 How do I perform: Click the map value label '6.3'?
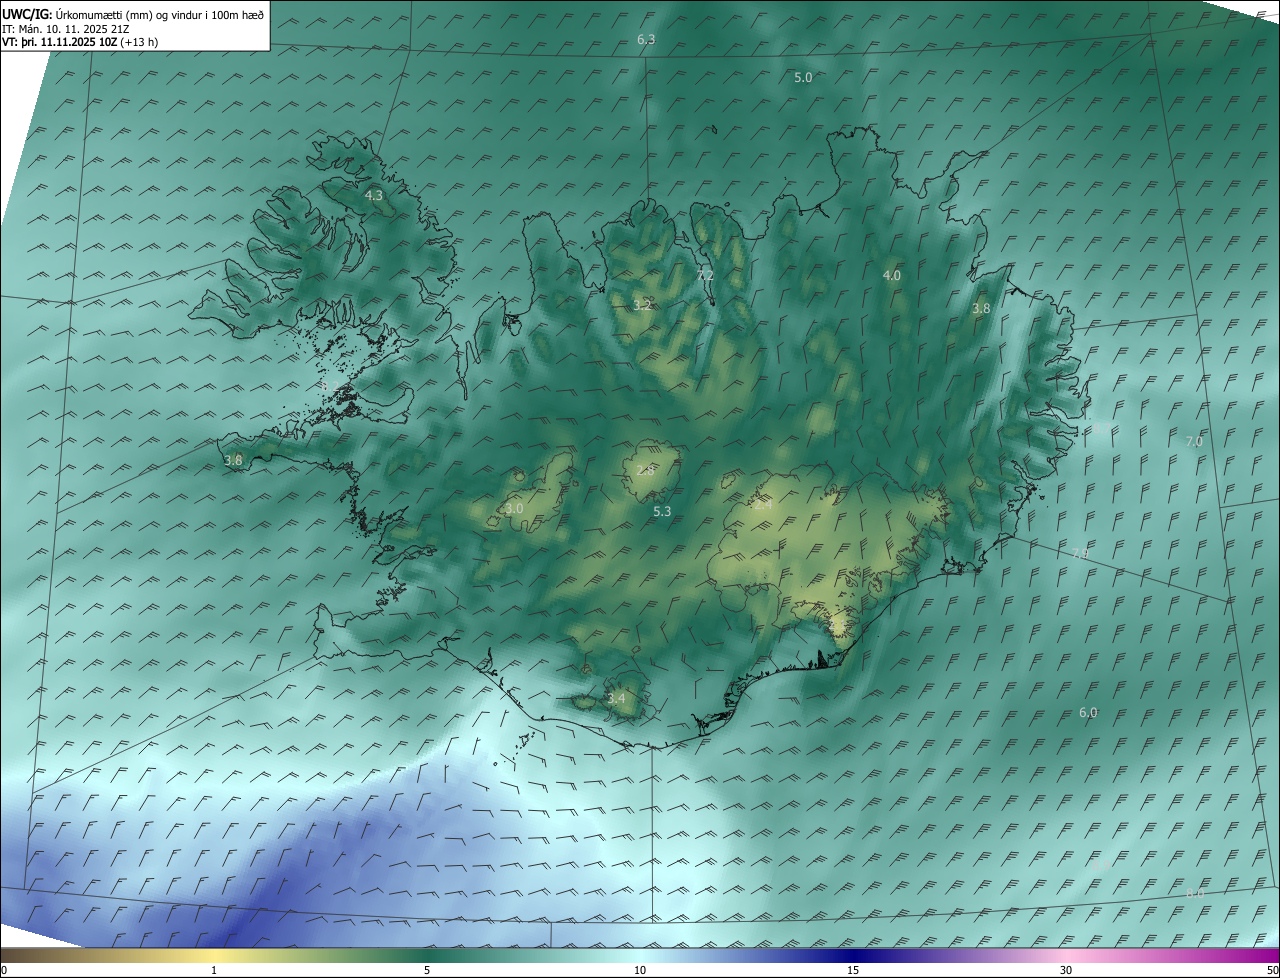coord(646,40)
